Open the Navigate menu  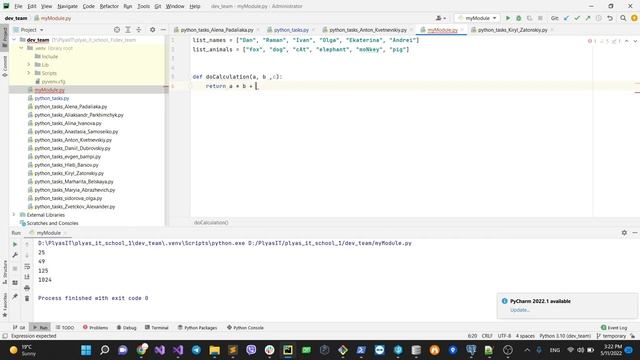point(67,6)
